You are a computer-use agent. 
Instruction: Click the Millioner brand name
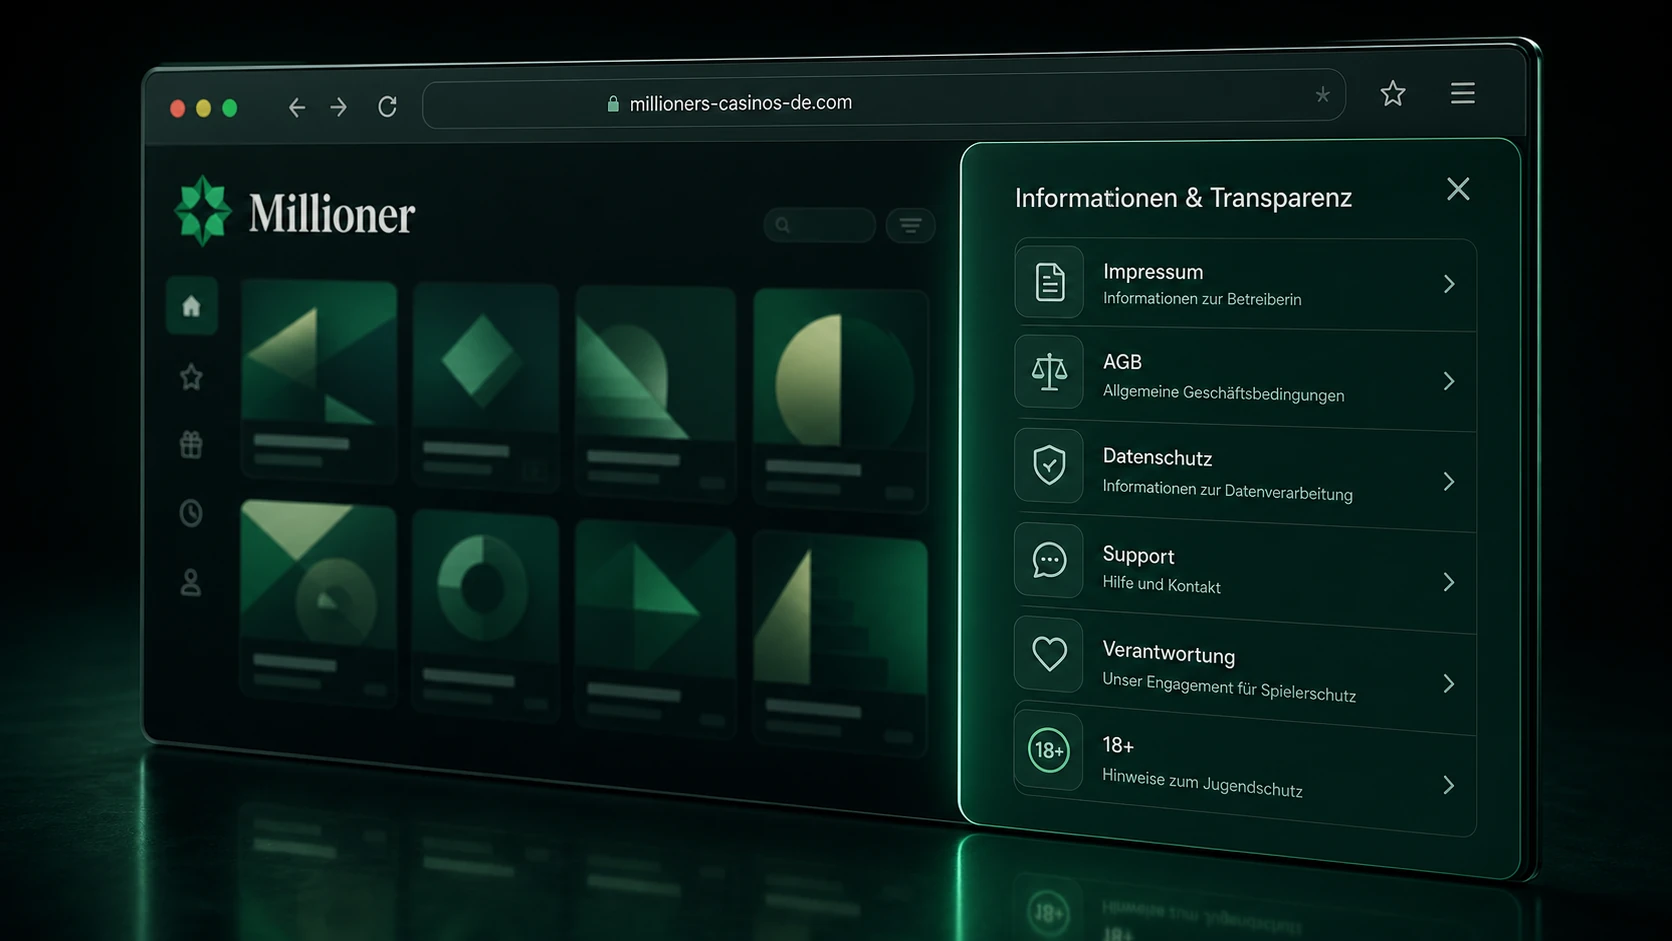click(332, 214)
